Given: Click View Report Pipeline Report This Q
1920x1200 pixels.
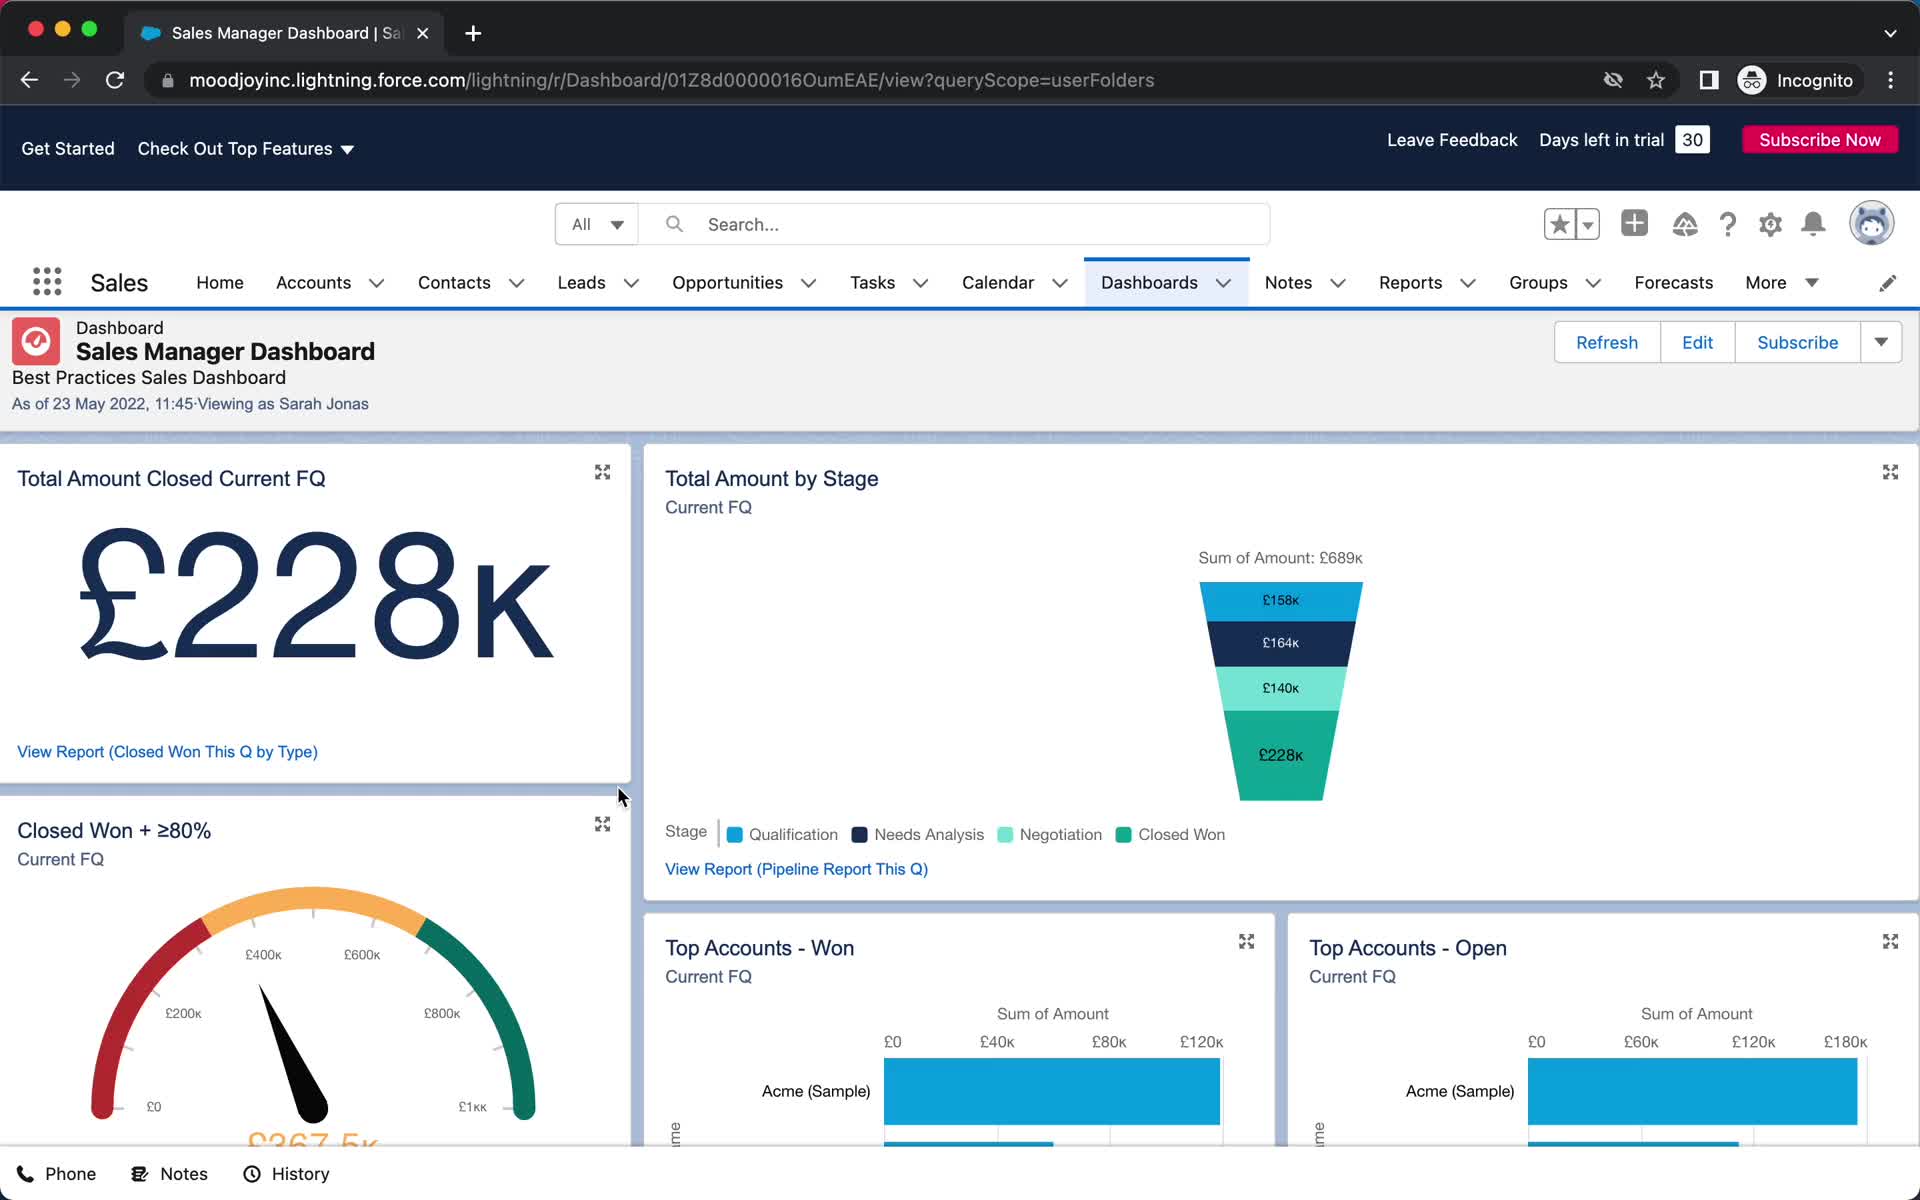Looking at the screenshot, I should (x=796, y=868).
